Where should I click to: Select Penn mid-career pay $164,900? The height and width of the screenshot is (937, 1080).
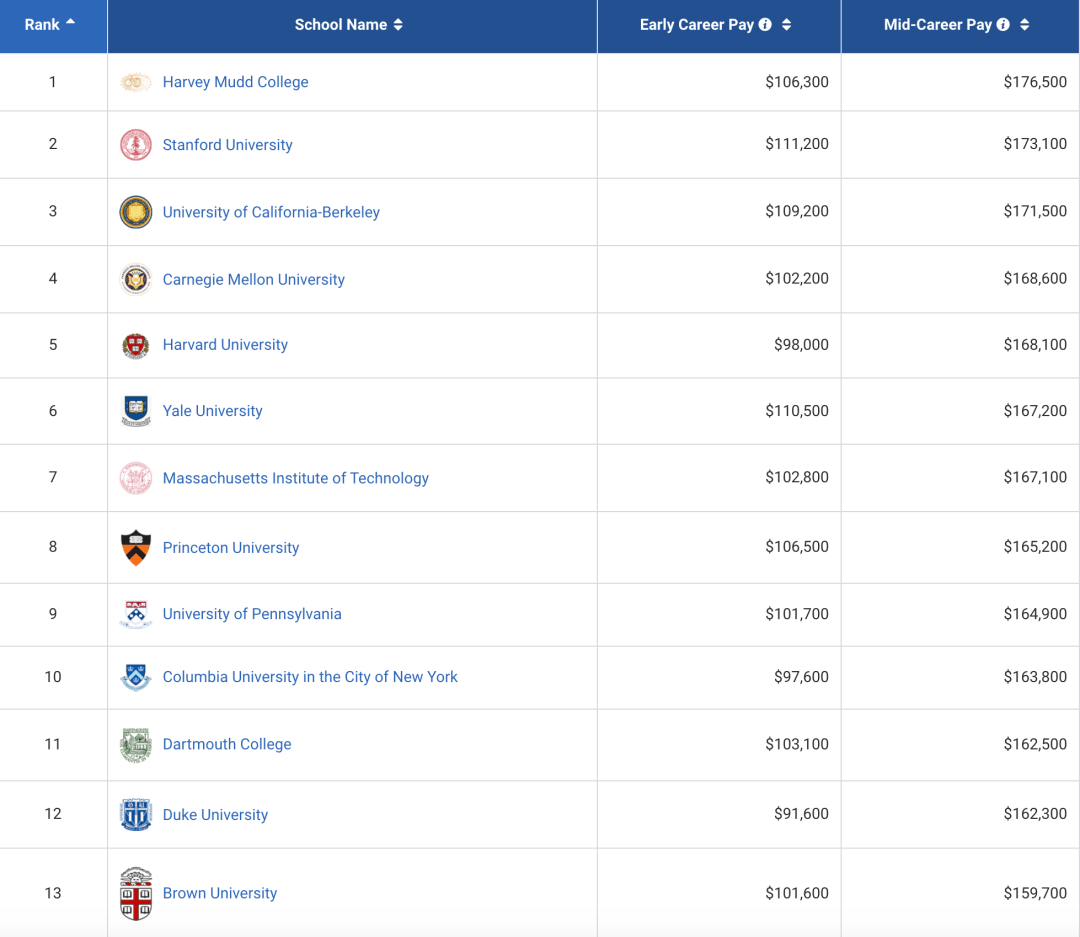point(1035,614)
